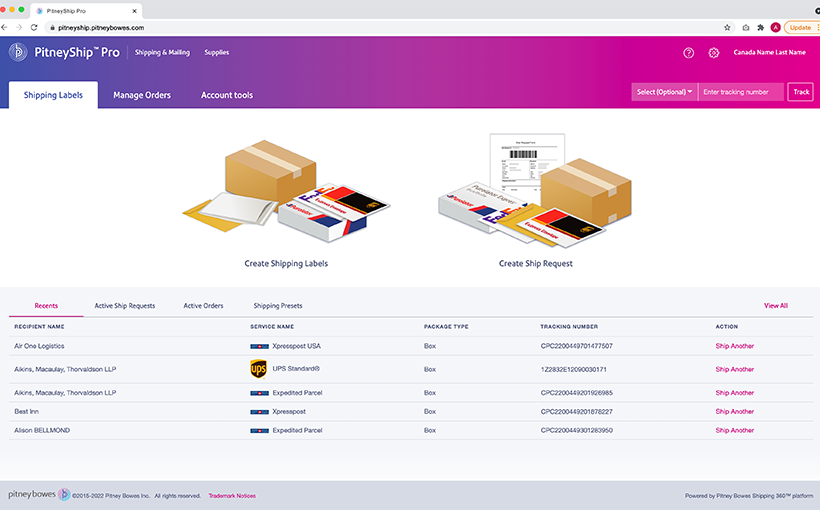Expand the Select (Optional) carrier dropdown
Image resolution: width=820 pixels, height=510 pixels.
664,92
